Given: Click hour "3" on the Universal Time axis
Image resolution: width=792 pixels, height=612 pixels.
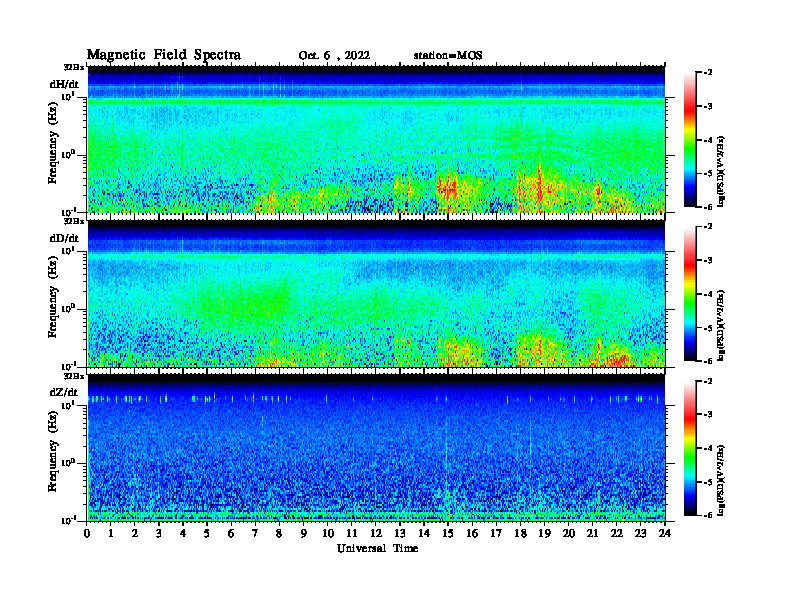Looking at the screenshot, I should (x=159, y=534).
